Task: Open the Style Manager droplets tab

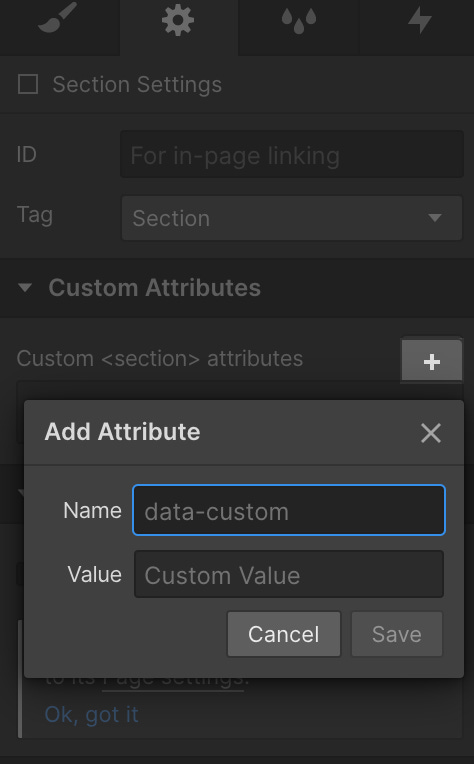Action: (299, 21)
